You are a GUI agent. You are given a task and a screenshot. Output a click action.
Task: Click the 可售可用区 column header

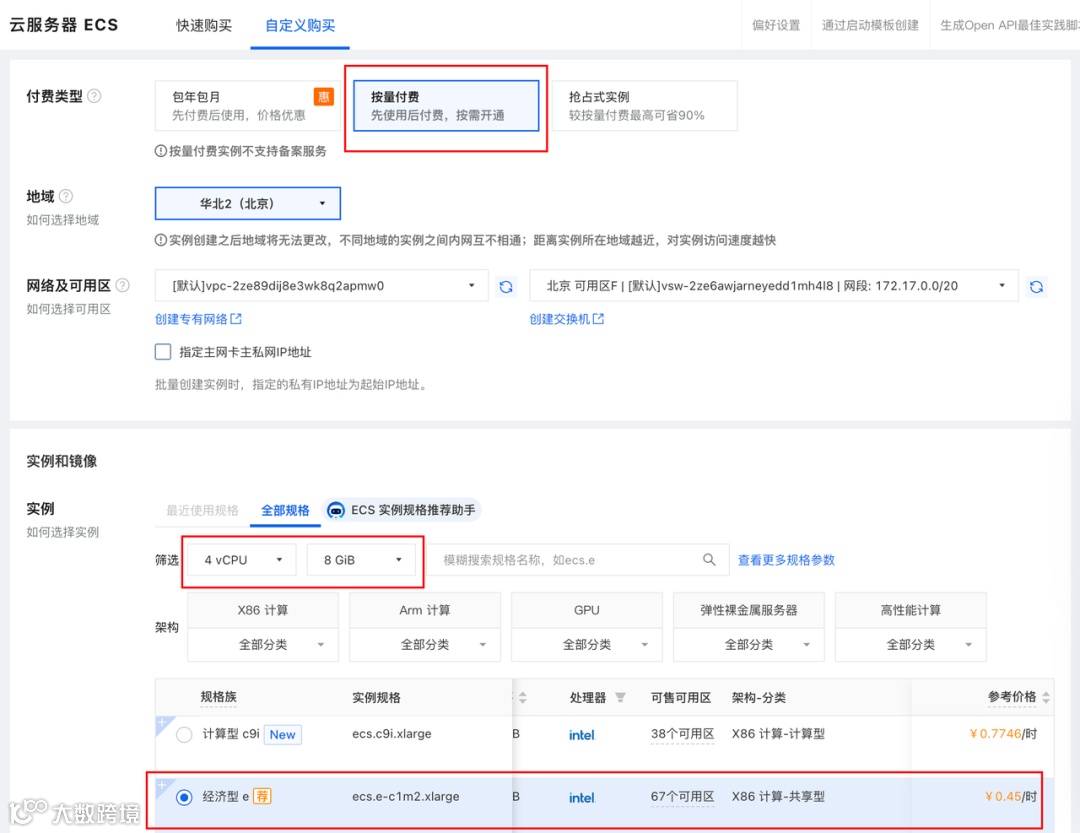[681, 697]
